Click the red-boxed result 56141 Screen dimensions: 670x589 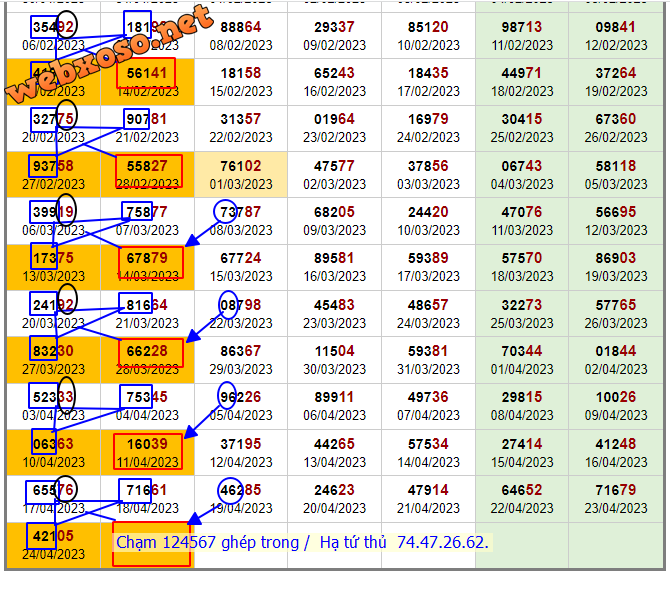click(146, 73)
